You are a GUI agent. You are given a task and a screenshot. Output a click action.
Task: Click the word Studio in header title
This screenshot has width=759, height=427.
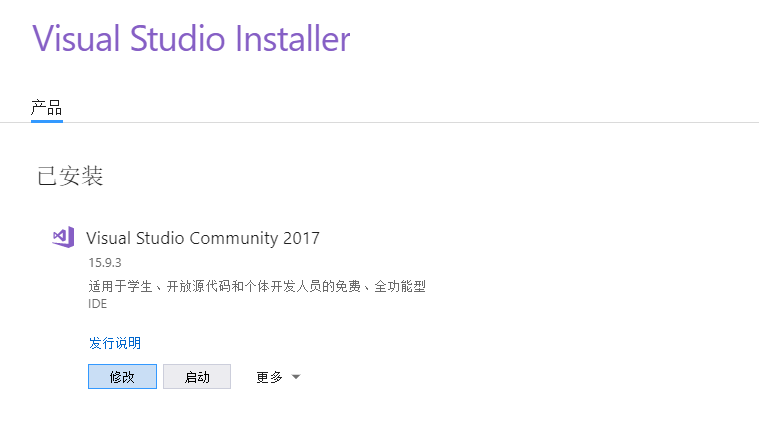click(x=178, y=38)
